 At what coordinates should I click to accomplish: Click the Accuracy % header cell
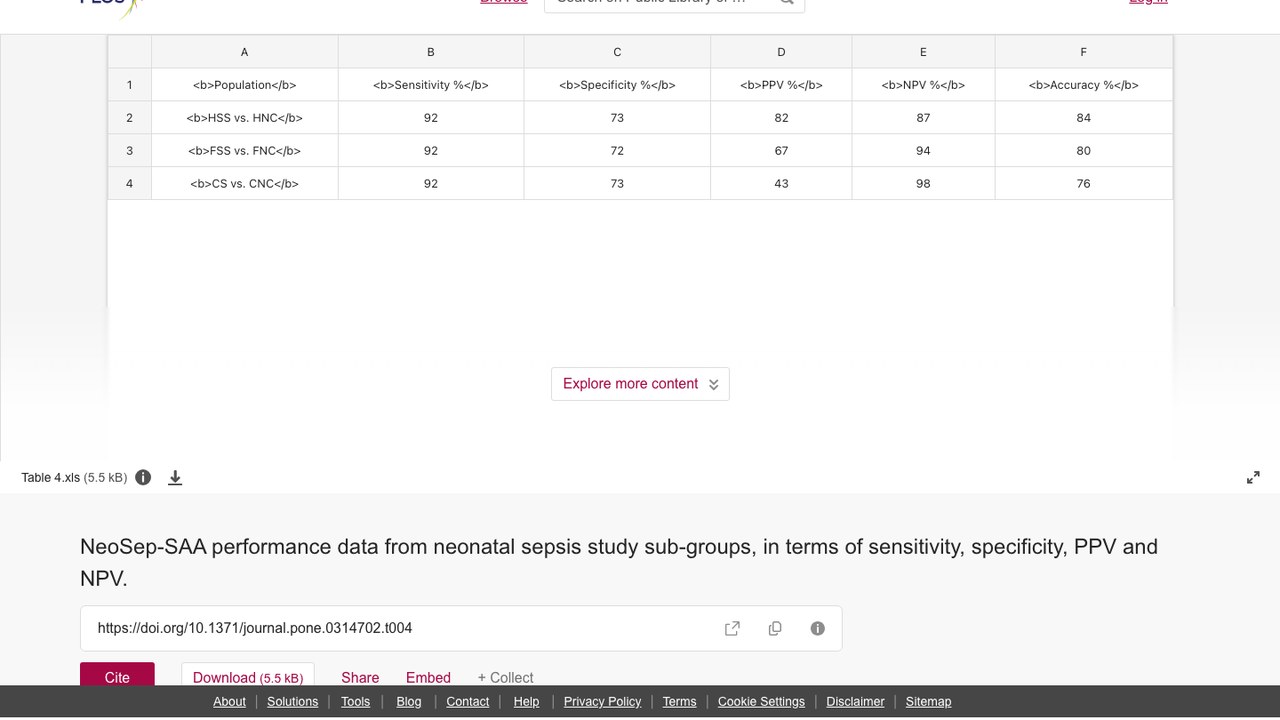pyautogui.click(x=1083, y=85)
